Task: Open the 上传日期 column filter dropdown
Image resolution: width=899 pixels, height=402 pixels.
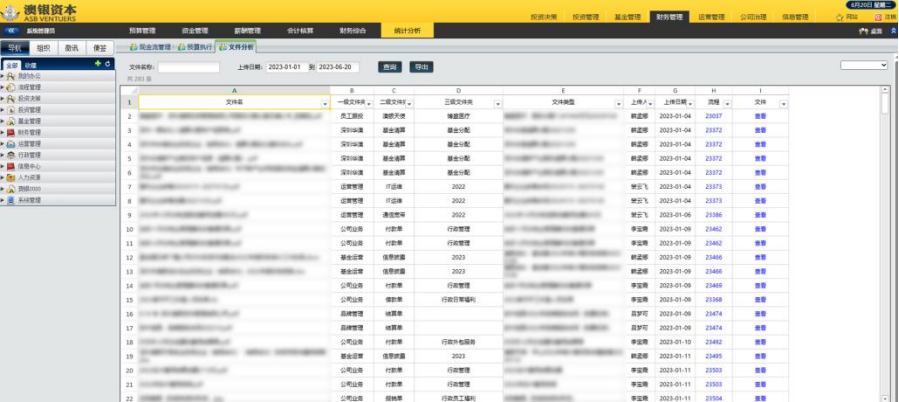Action: [688, 103]
